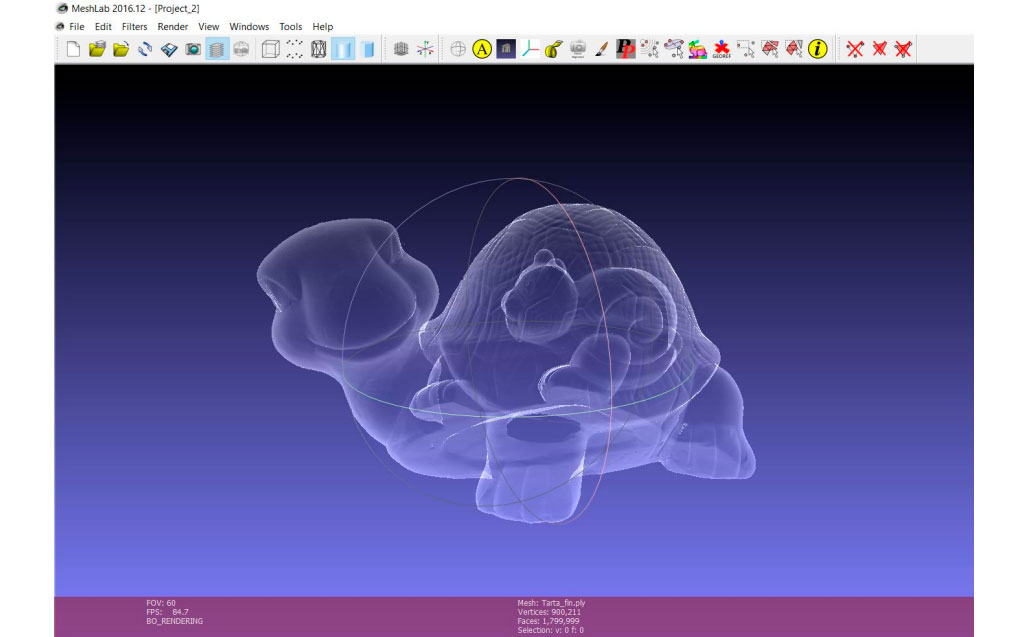This screenshot has height=637, width=1024.
Task: Select the Z-painting paintbrush tool
Action: pos(601,49)
